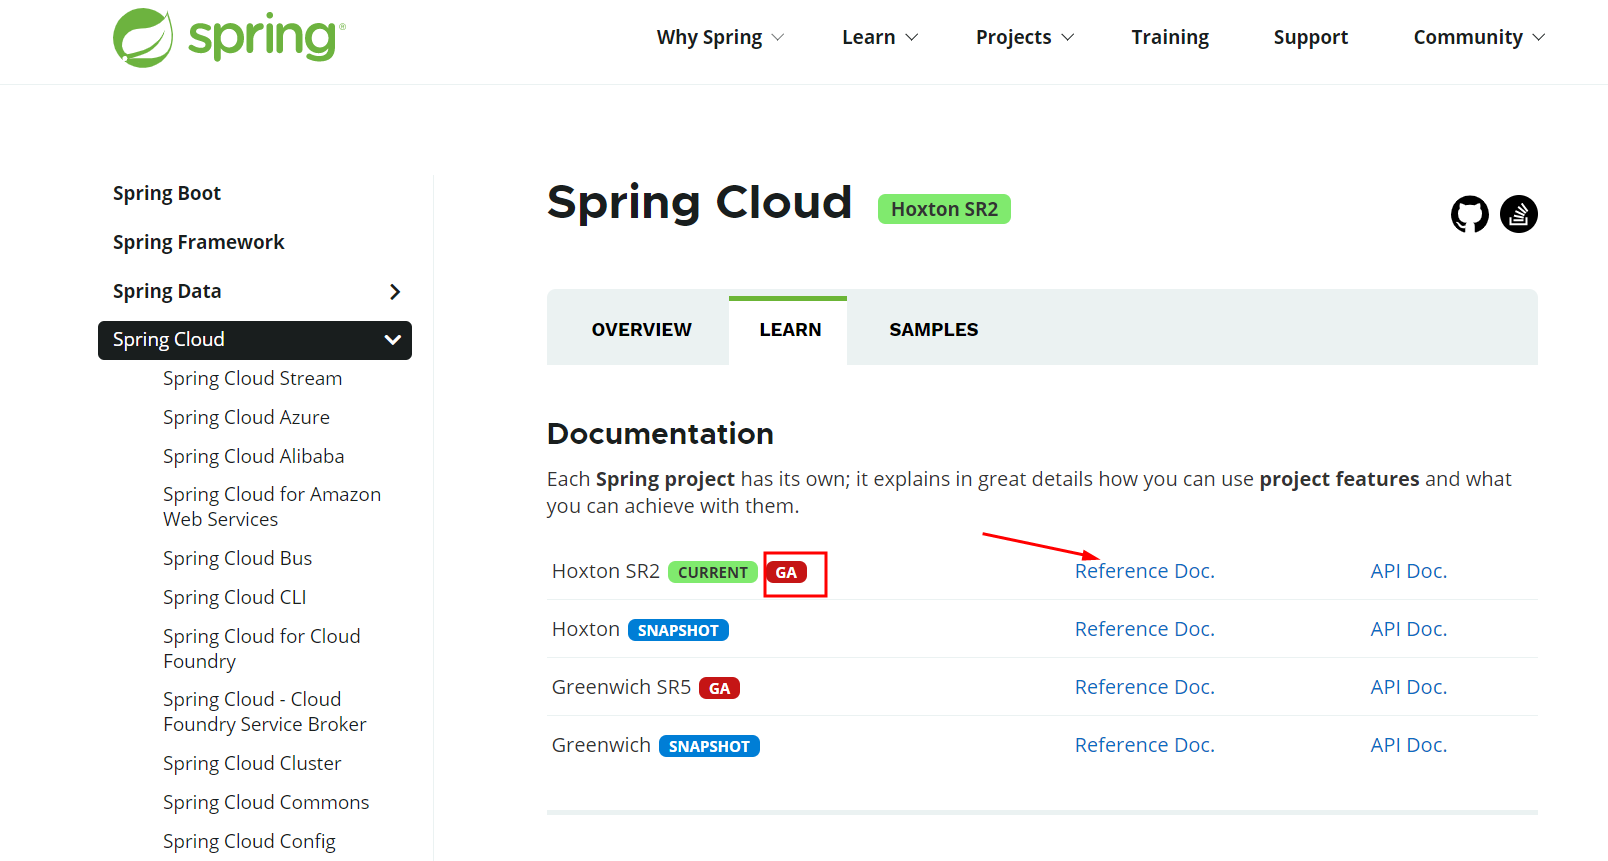Open Hoxton SR2 API Doc.
This screenshot has width=1608, height=861.
click(1408, 571)
